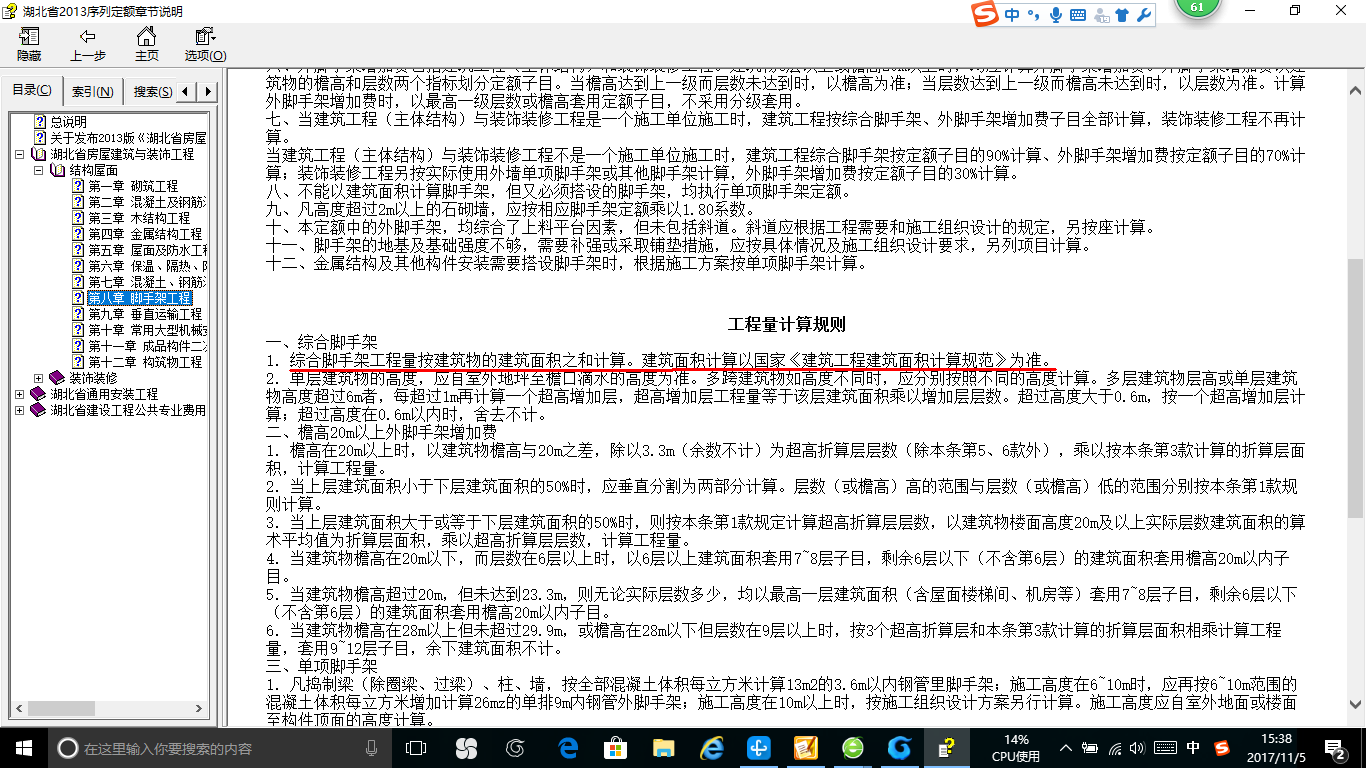Open 第二章 混凝土及钢筋 topic
Viewport: 1366px width, 768px height.
147,202
